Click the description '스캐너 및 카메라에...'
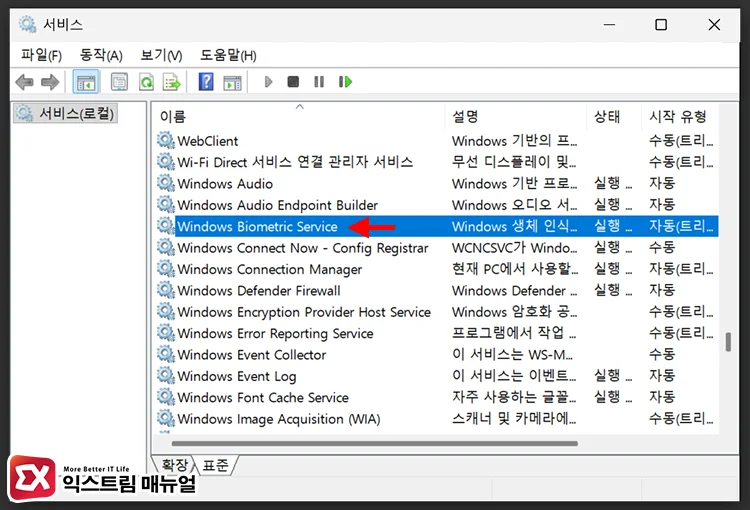 pyautogui.click(x=514, y=419)
